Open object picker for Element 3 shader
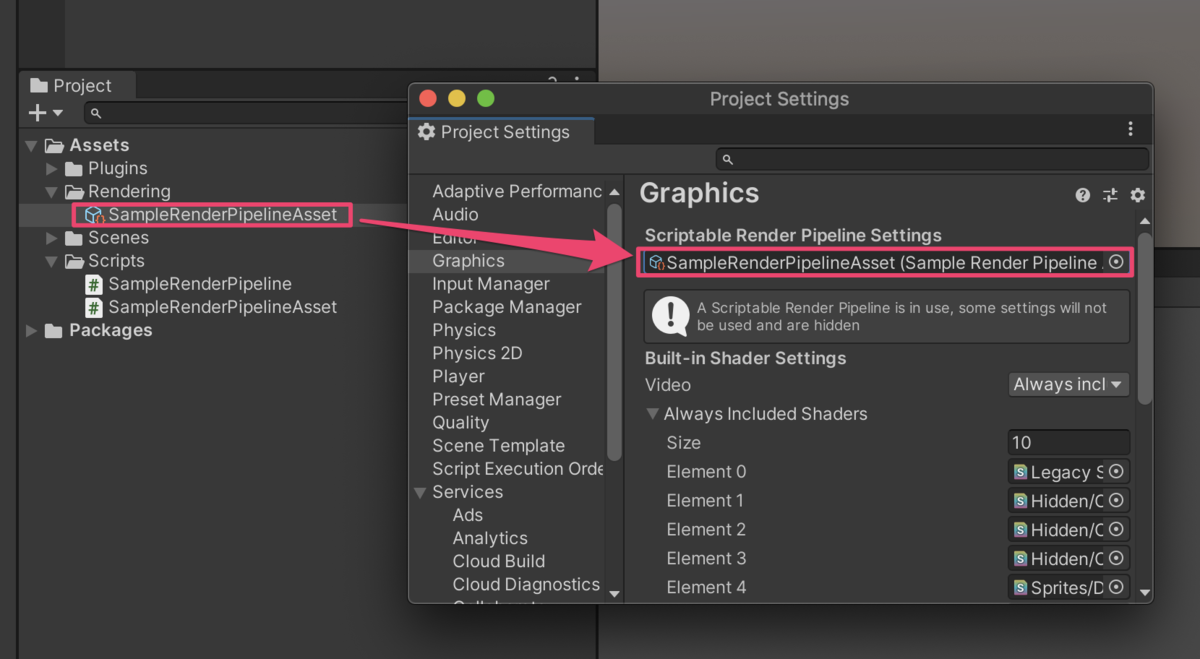This screenshot has width=1200, height=659. (1117, 559)
